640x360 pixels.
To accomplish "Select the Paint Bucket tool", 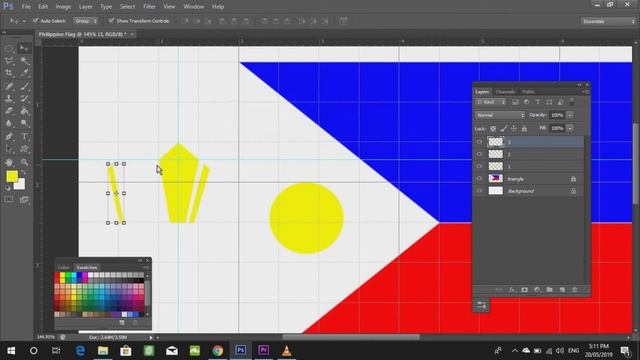I will click(x=24, y=111).
